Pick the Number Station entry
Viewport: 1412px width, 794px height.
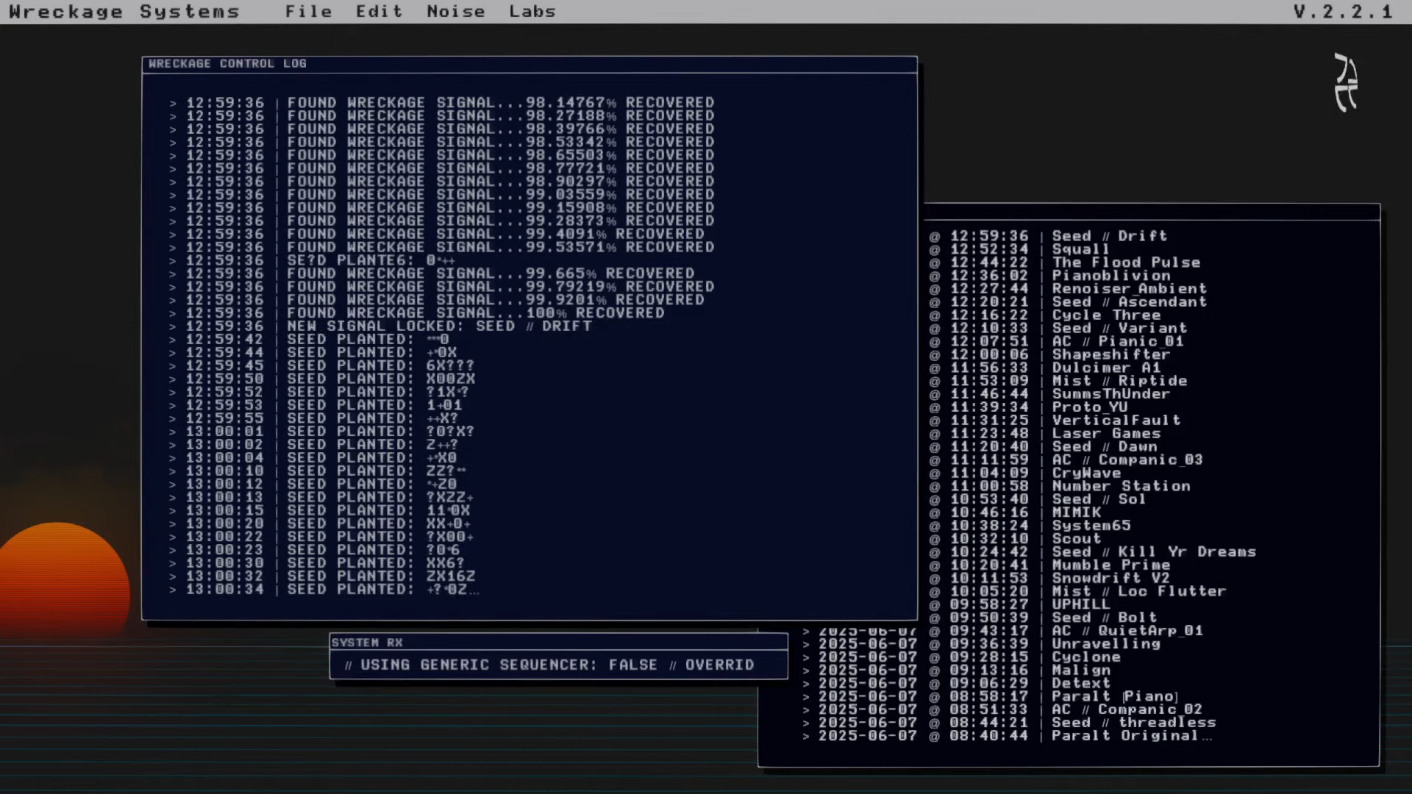(1120, 486)
